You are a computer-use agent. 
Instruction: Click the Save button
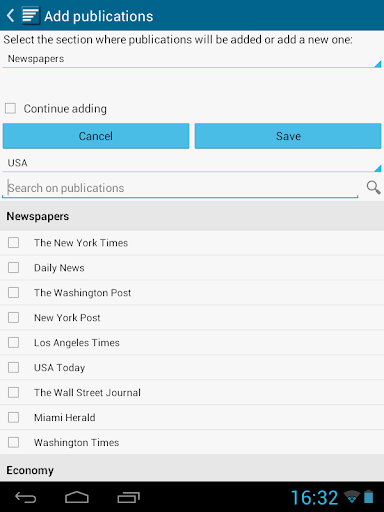point(288,136)
